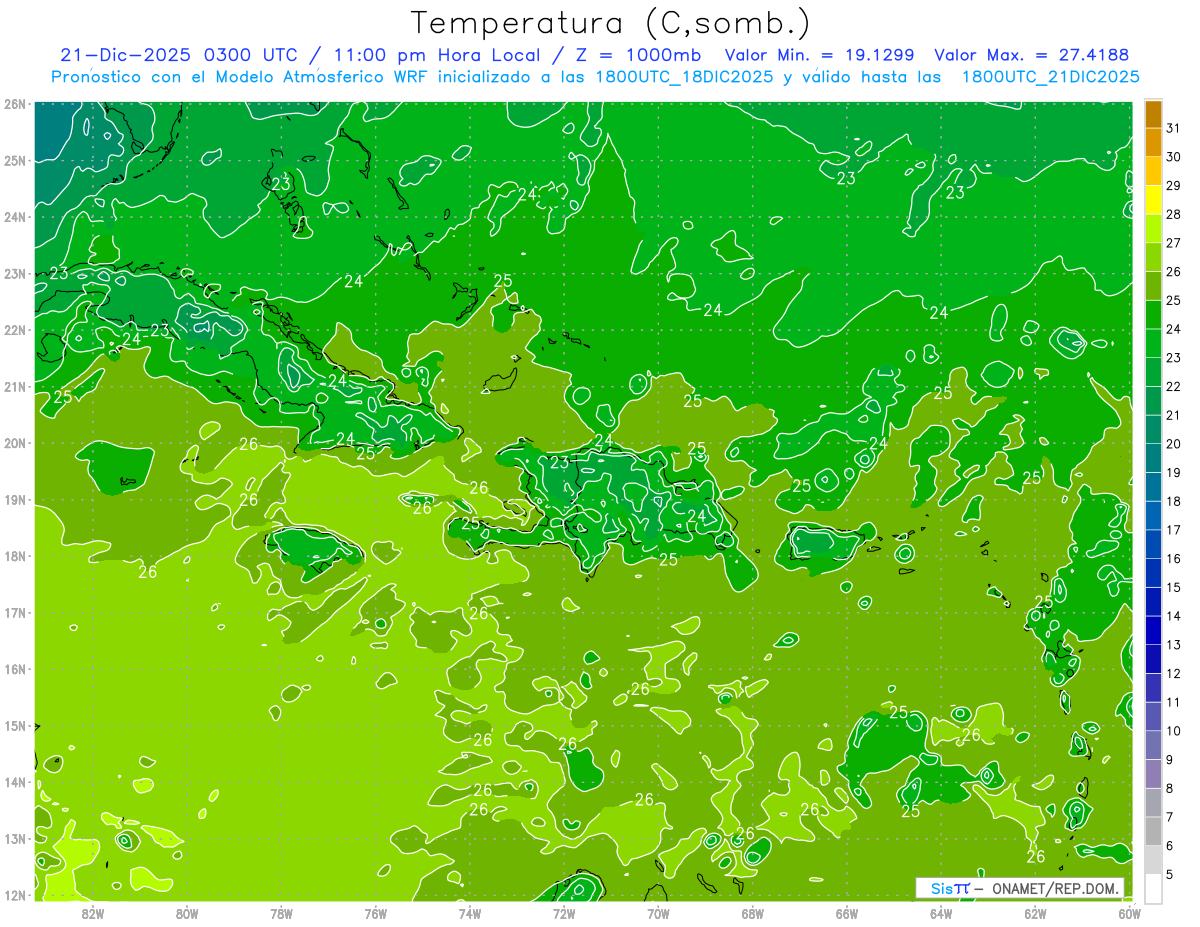The width and height of the screenshot is (1200, 927).
Task: Click the "Modelo Atmosferico WRF" text
Action: (321, 77)
